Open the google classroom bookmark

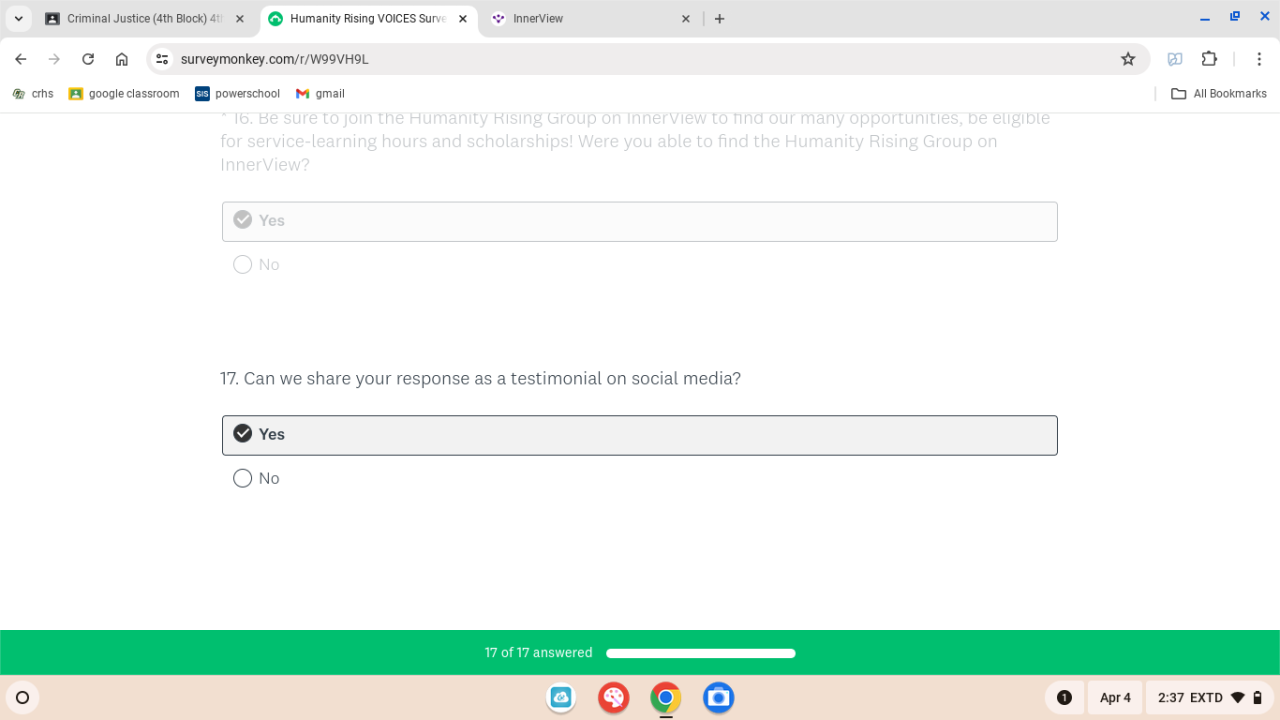(124, 94)
